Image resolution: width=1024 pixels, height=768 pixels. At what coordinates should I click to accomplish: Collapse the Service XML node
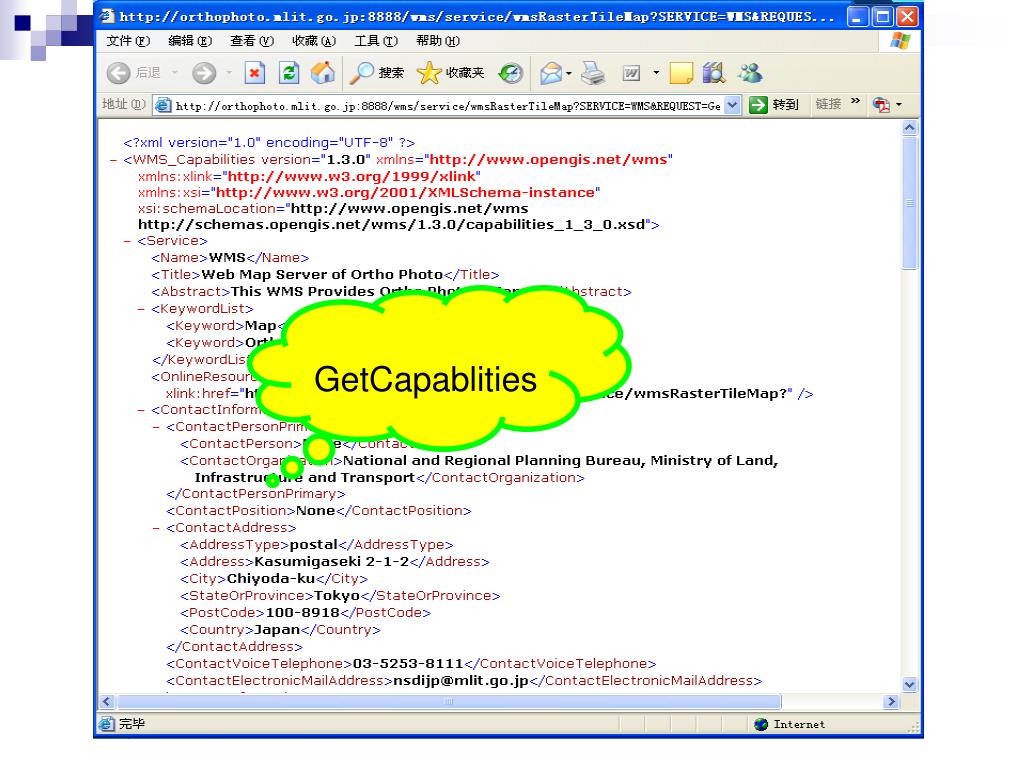click(x=128, y=241)
